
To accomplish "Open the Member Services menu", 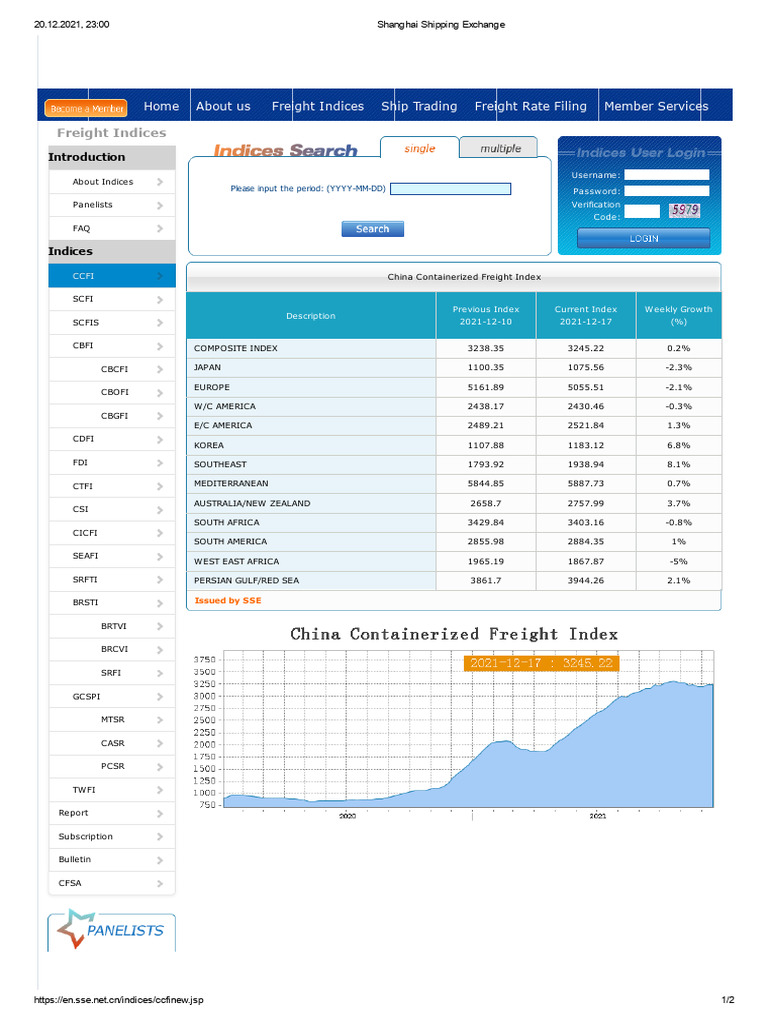I will (656, 106).
